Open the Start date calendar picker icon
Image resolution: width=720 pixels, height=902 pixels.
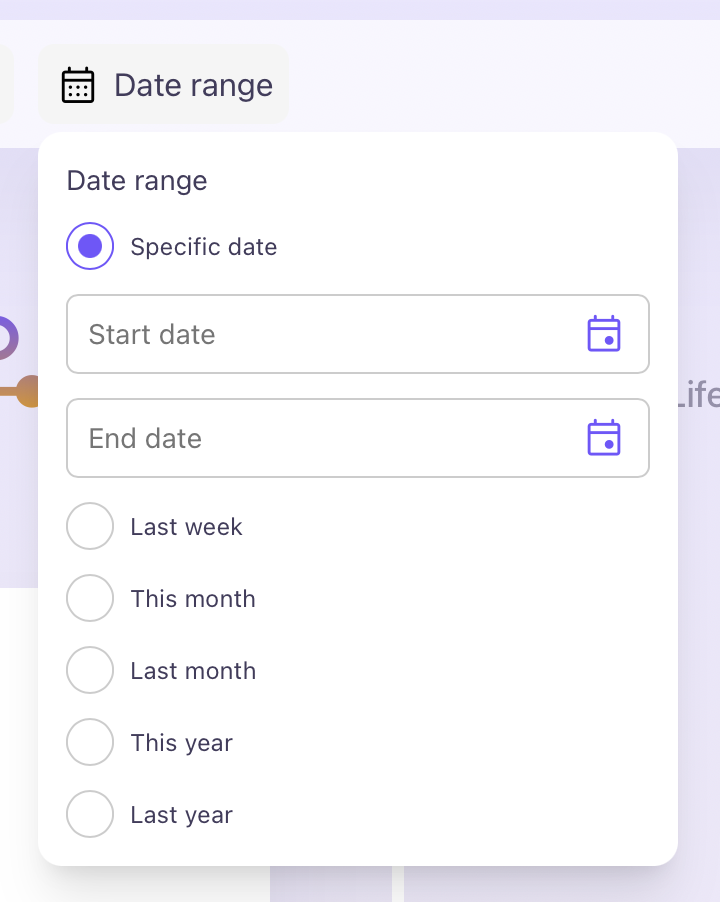coord(604,334)
